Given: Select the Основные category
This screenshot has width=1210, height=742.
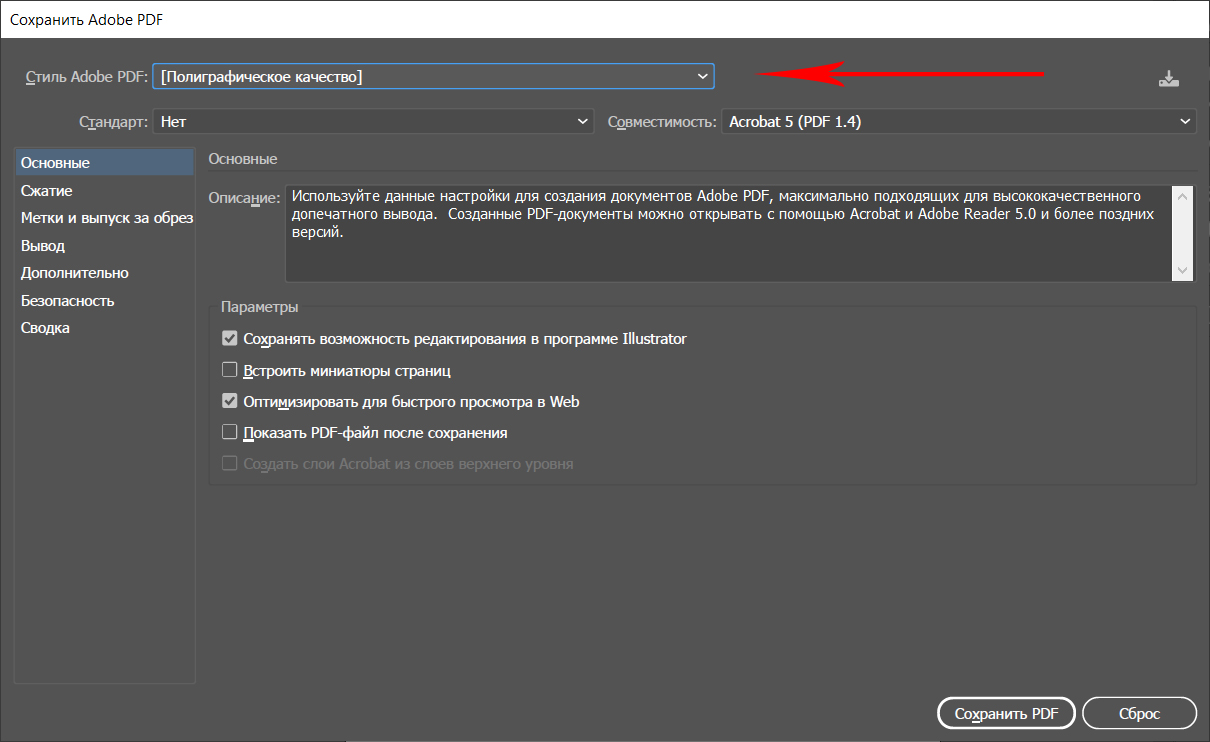Looking at the screenshot, I should click(104, 162).
